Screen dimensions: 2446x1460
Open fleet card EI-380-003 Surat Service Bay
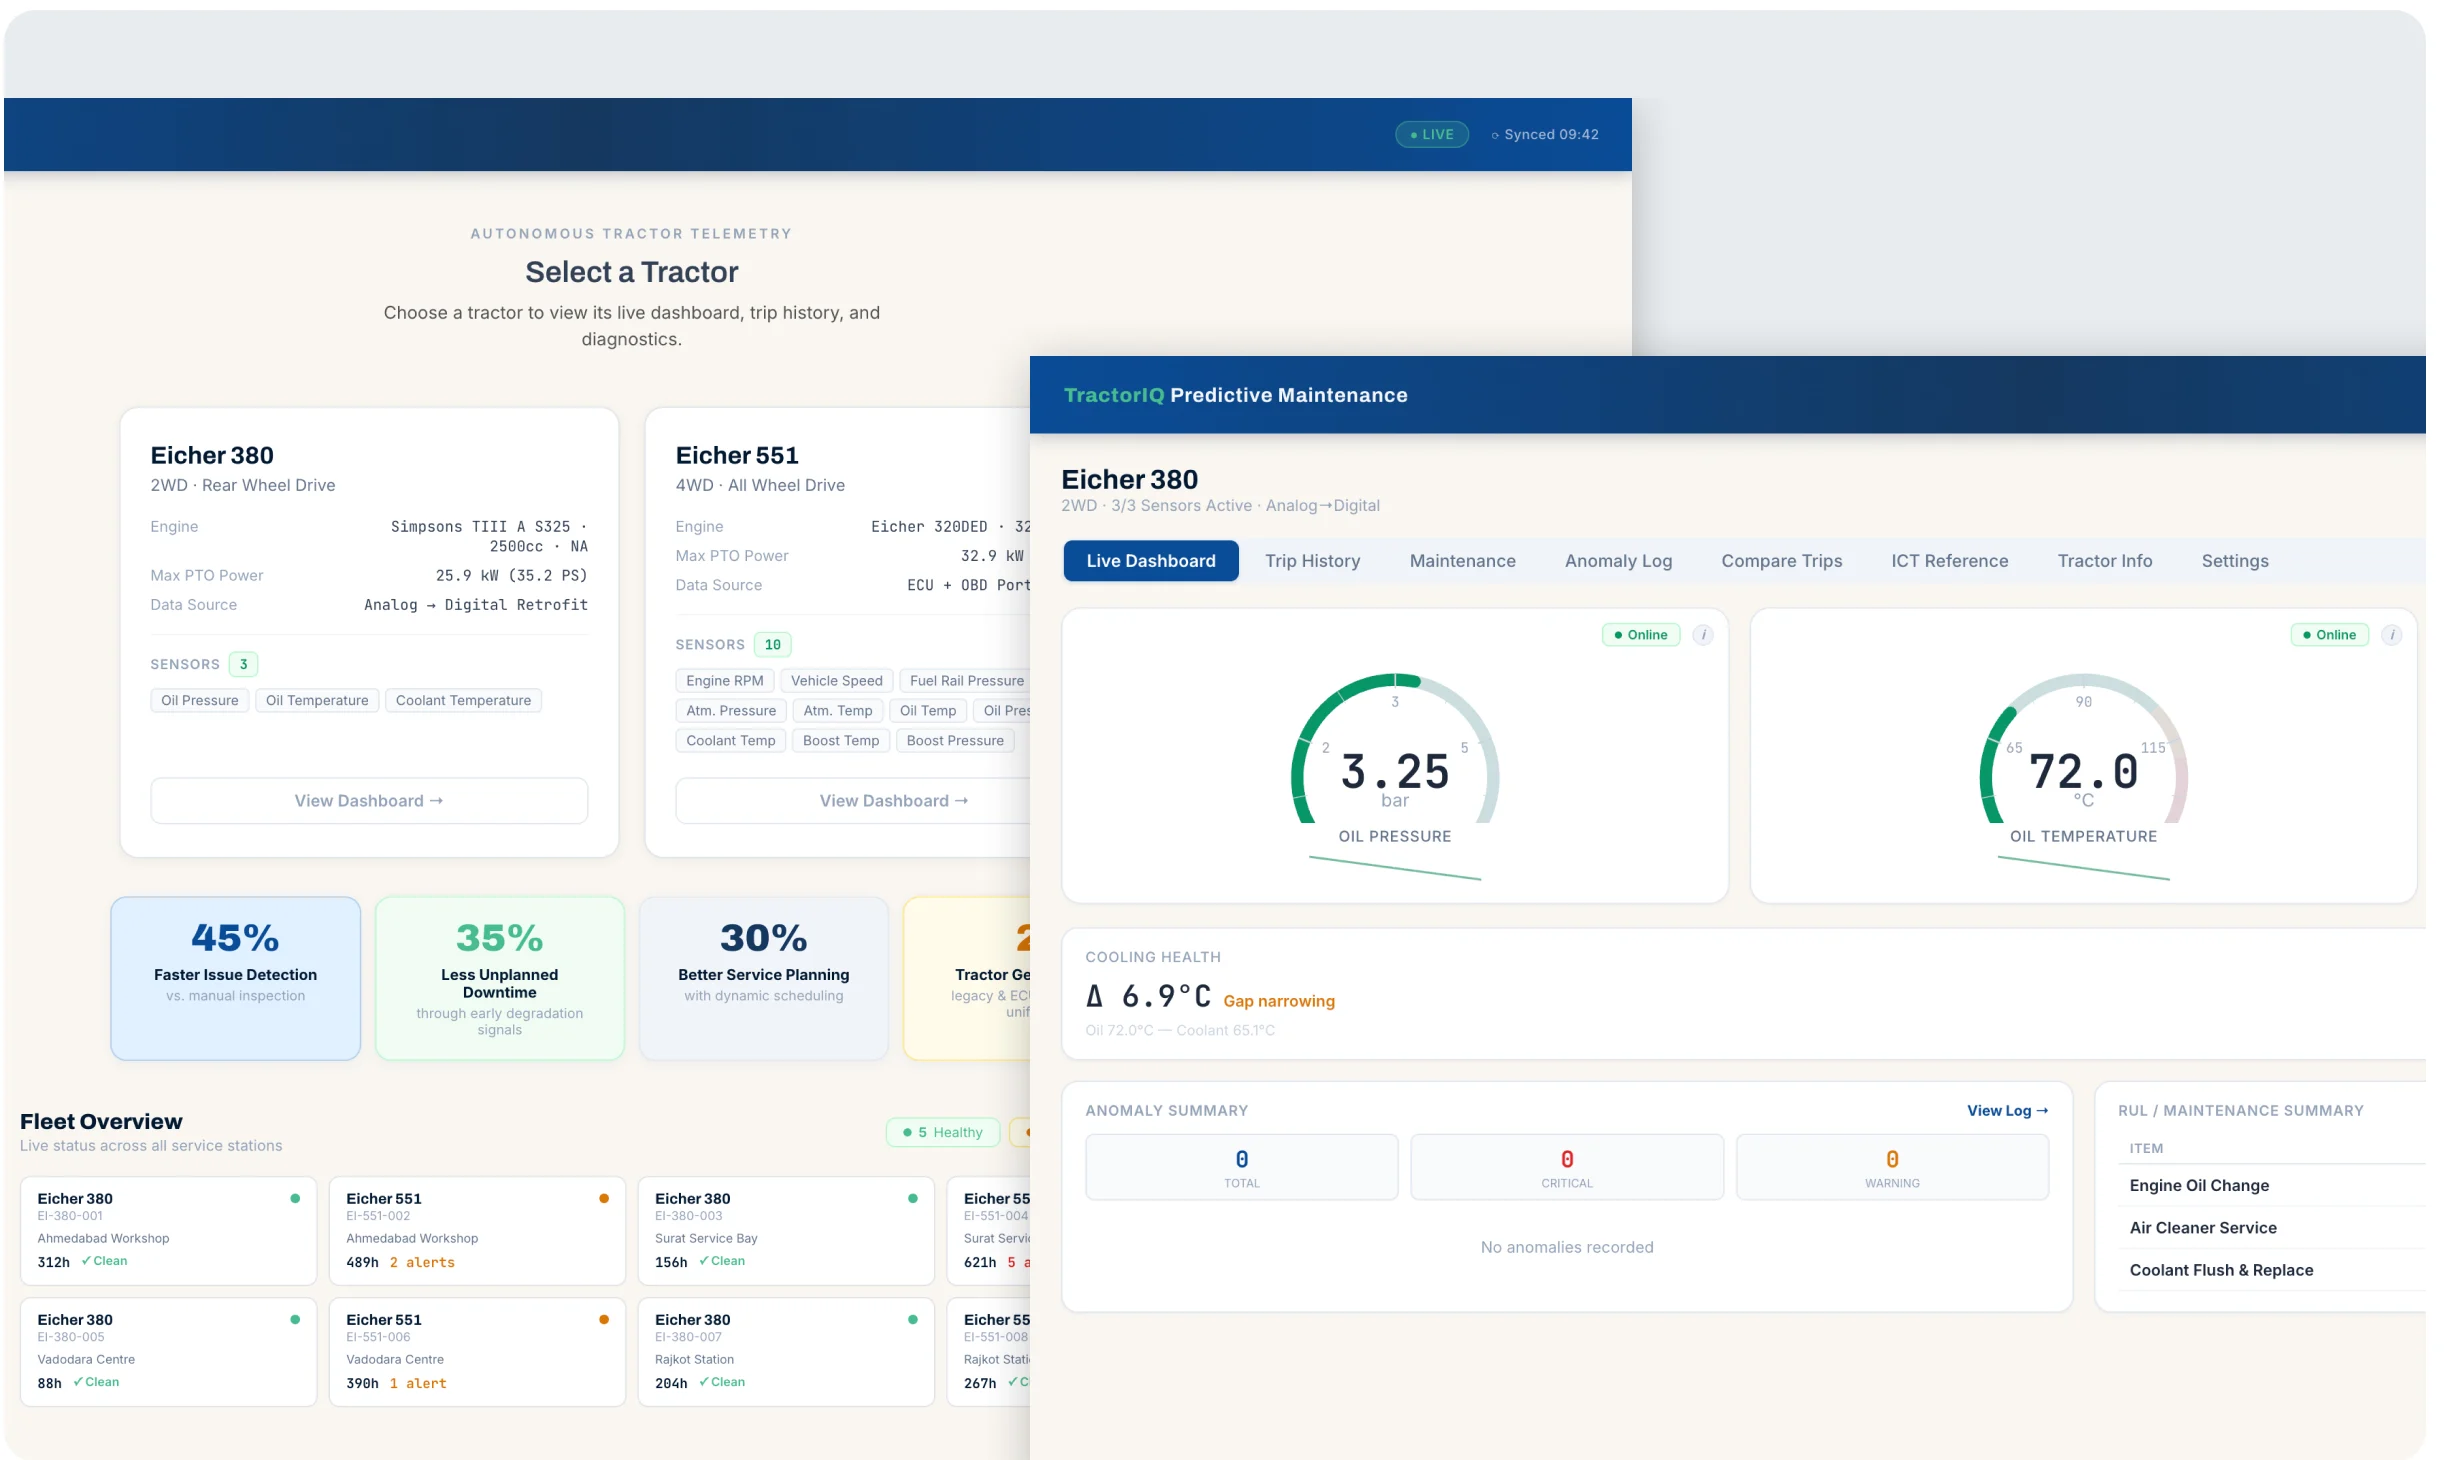pyautogui.click(x=787, y=1231)
